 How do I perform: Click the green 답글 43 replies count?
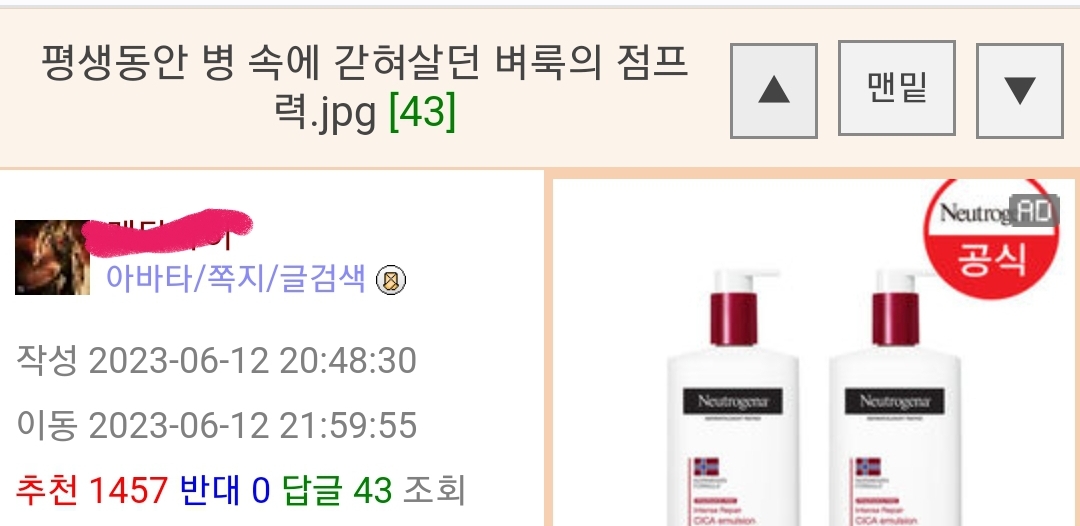pos(338,490)
